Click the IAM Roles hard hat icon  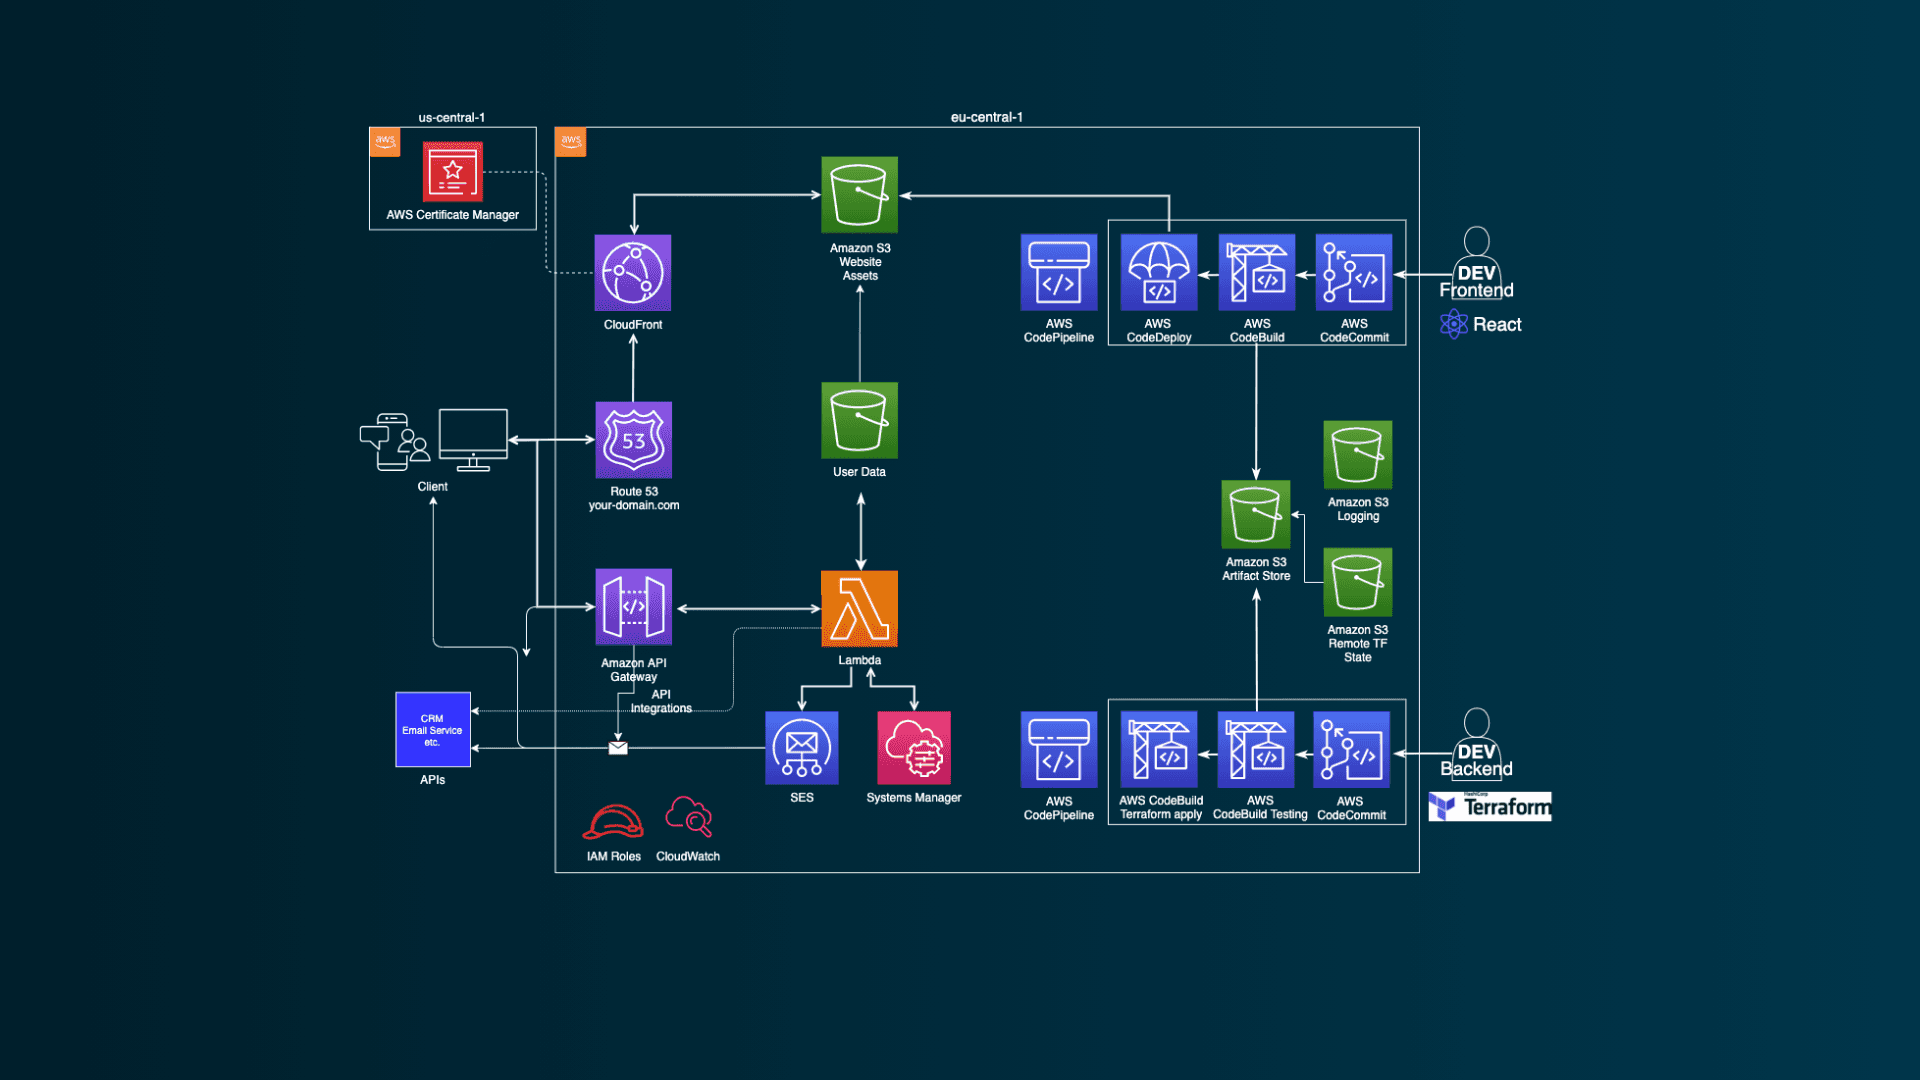(x=612, y=821)
